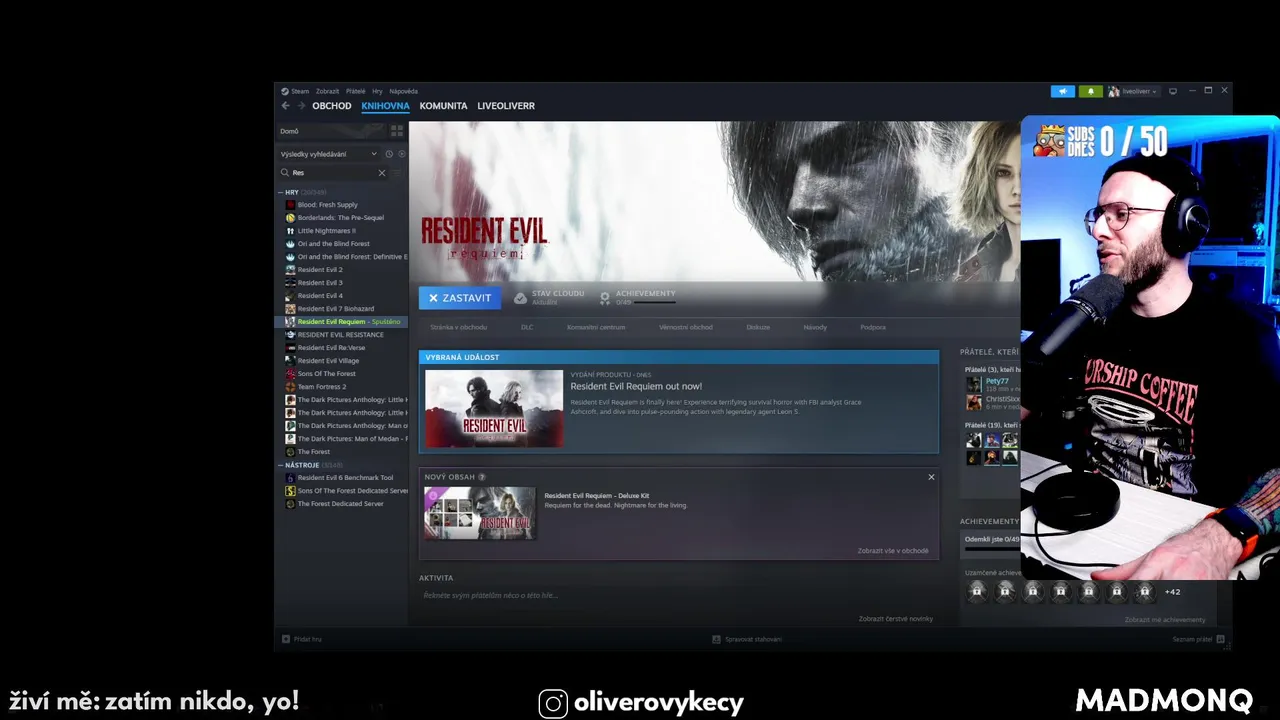
Task: Select Borderlands: The Pre-Sequel
Action: pyautogui.click(x=340, y=218)
